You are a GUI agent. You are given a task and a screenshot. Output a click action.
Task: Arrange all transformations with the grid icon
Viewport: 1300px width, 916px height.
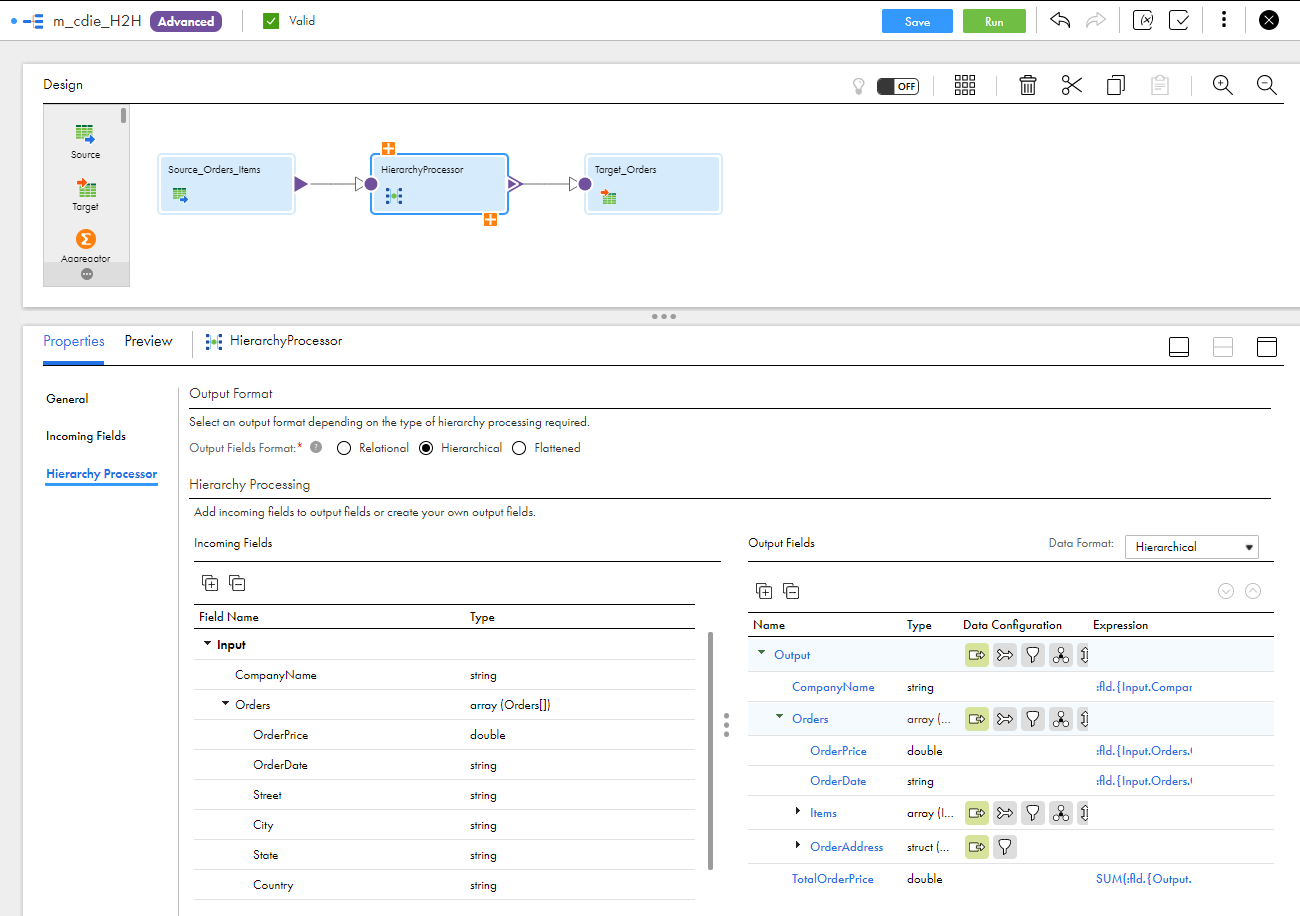[964, 85]
